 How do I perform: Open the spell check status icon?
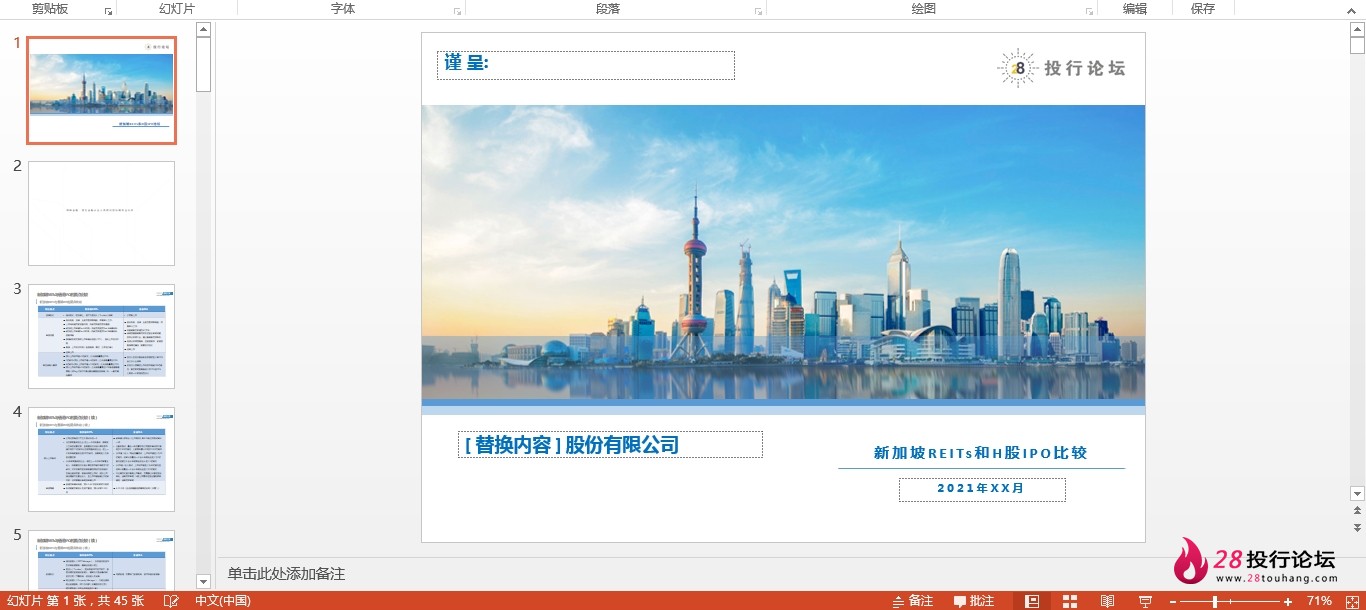pos(171,601)
